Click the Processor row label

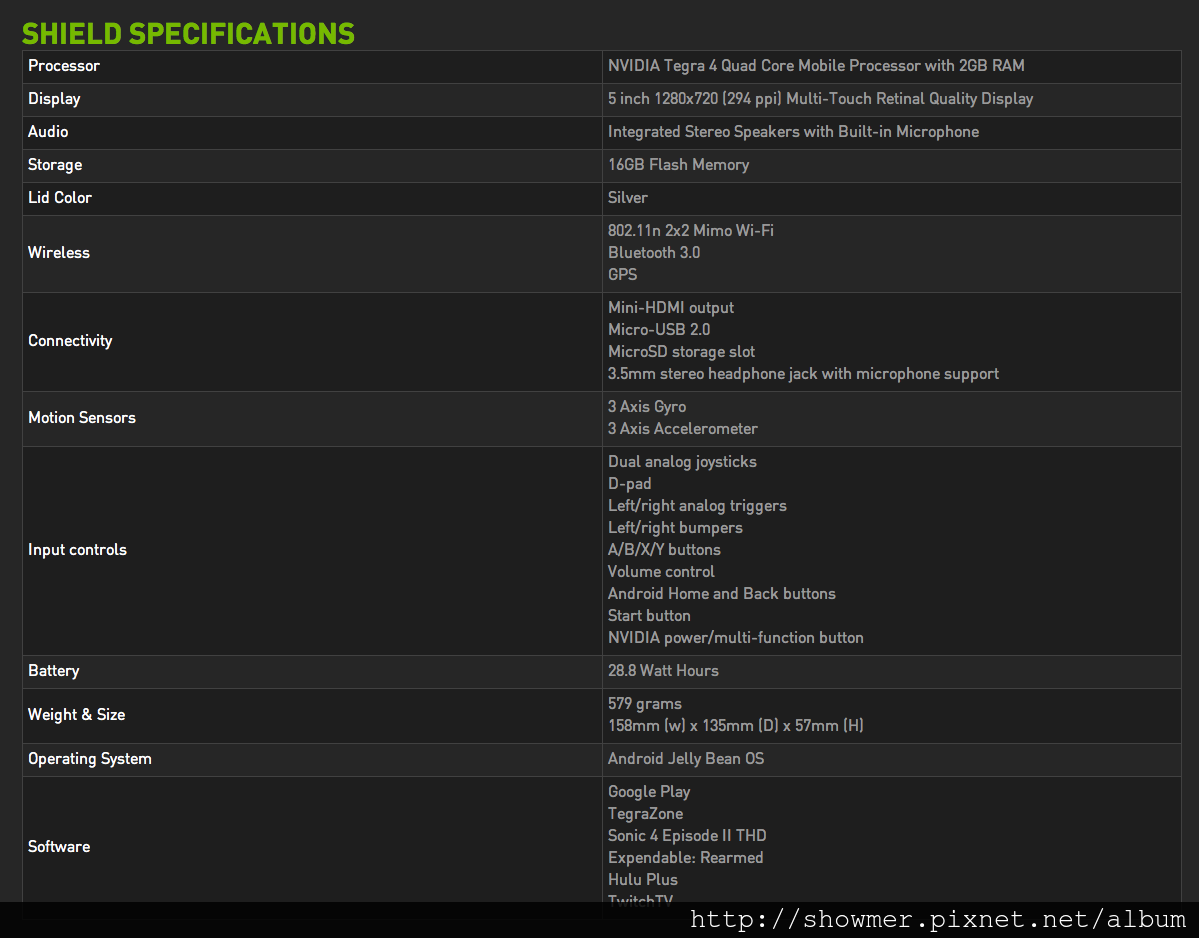(x=64, y=66)
